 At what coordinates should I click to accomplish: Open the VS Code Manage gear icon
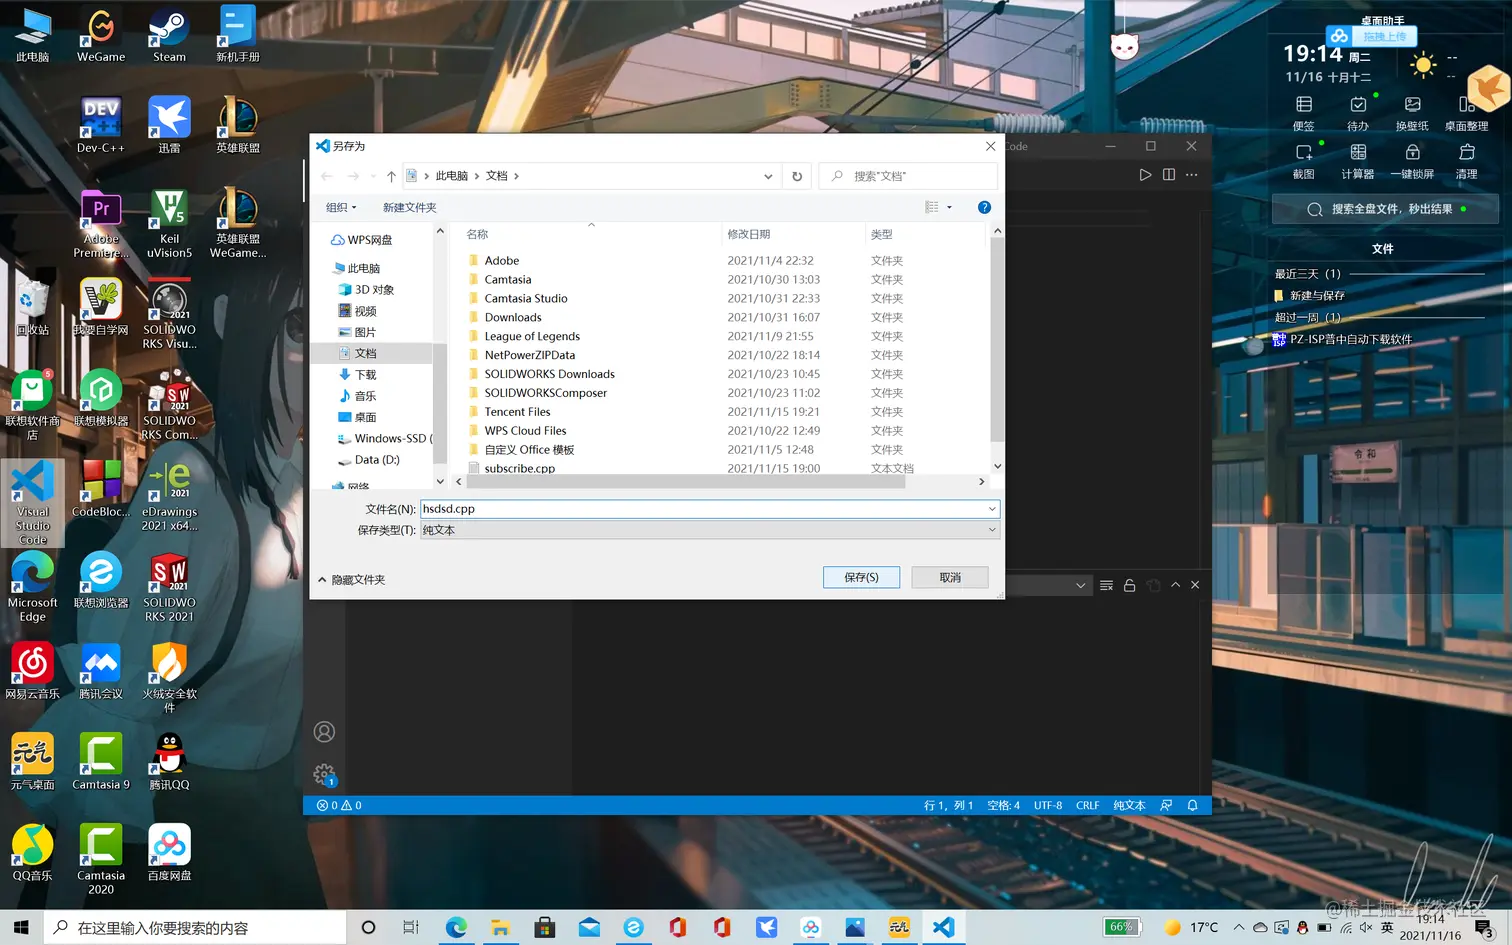(324, 774)
